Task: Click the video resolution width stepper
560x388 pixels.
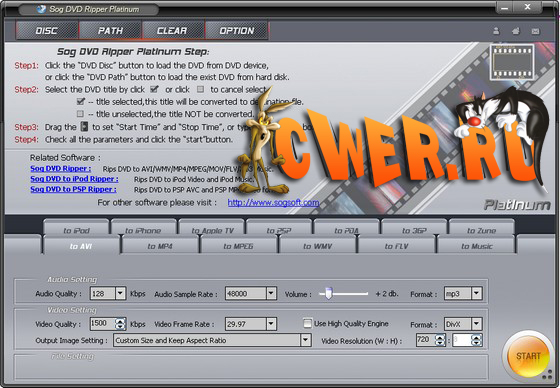Action: [x=440, y=340]
